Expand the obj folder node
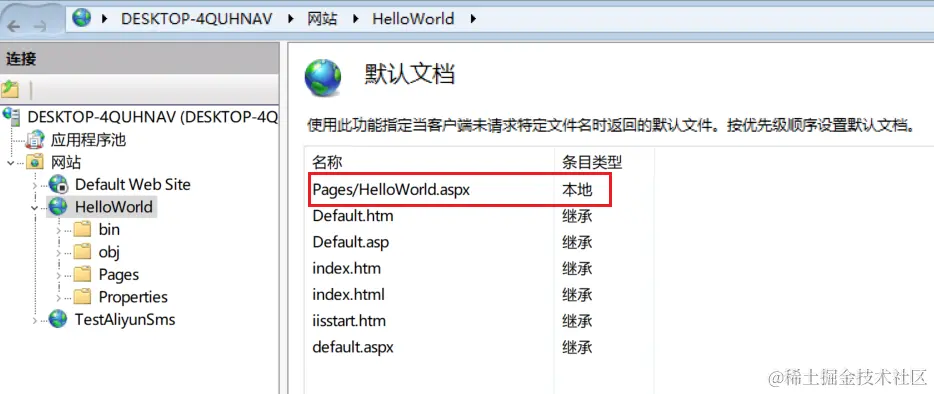The image size is (934, 394). [58, 252]
